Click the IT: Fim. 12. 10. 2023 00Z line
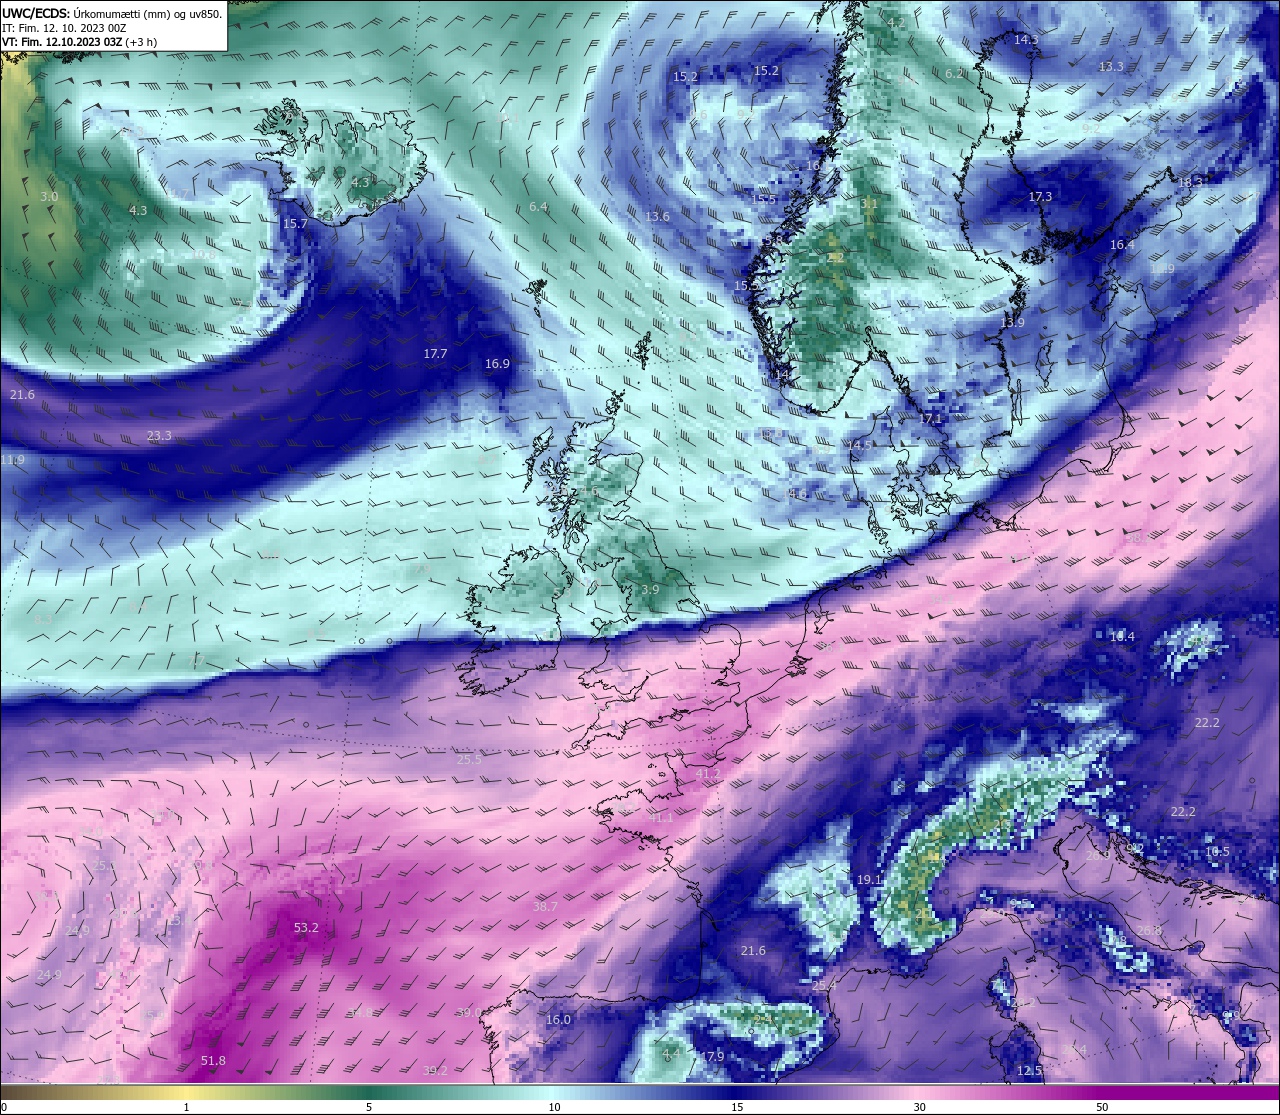 pyautogui.click(x=64, y=28)
